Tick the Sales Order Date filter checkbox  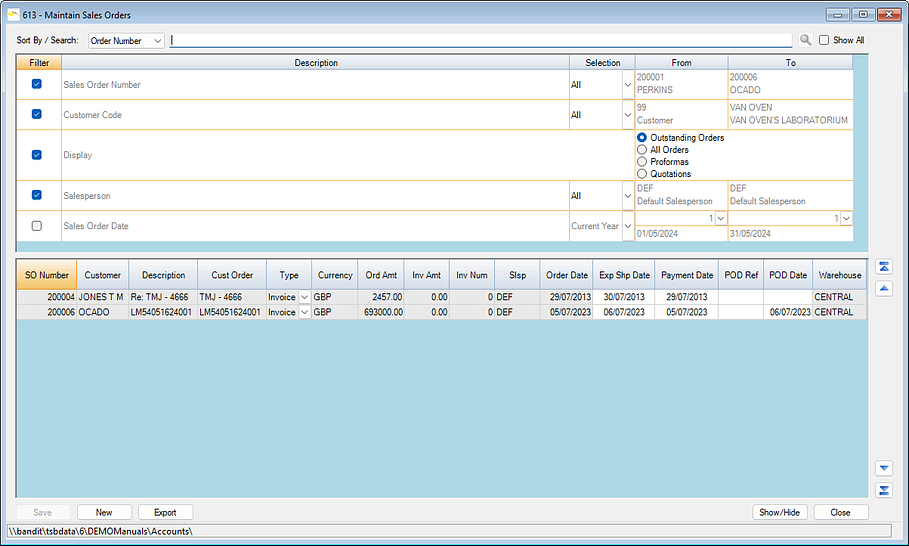(37, 226)
